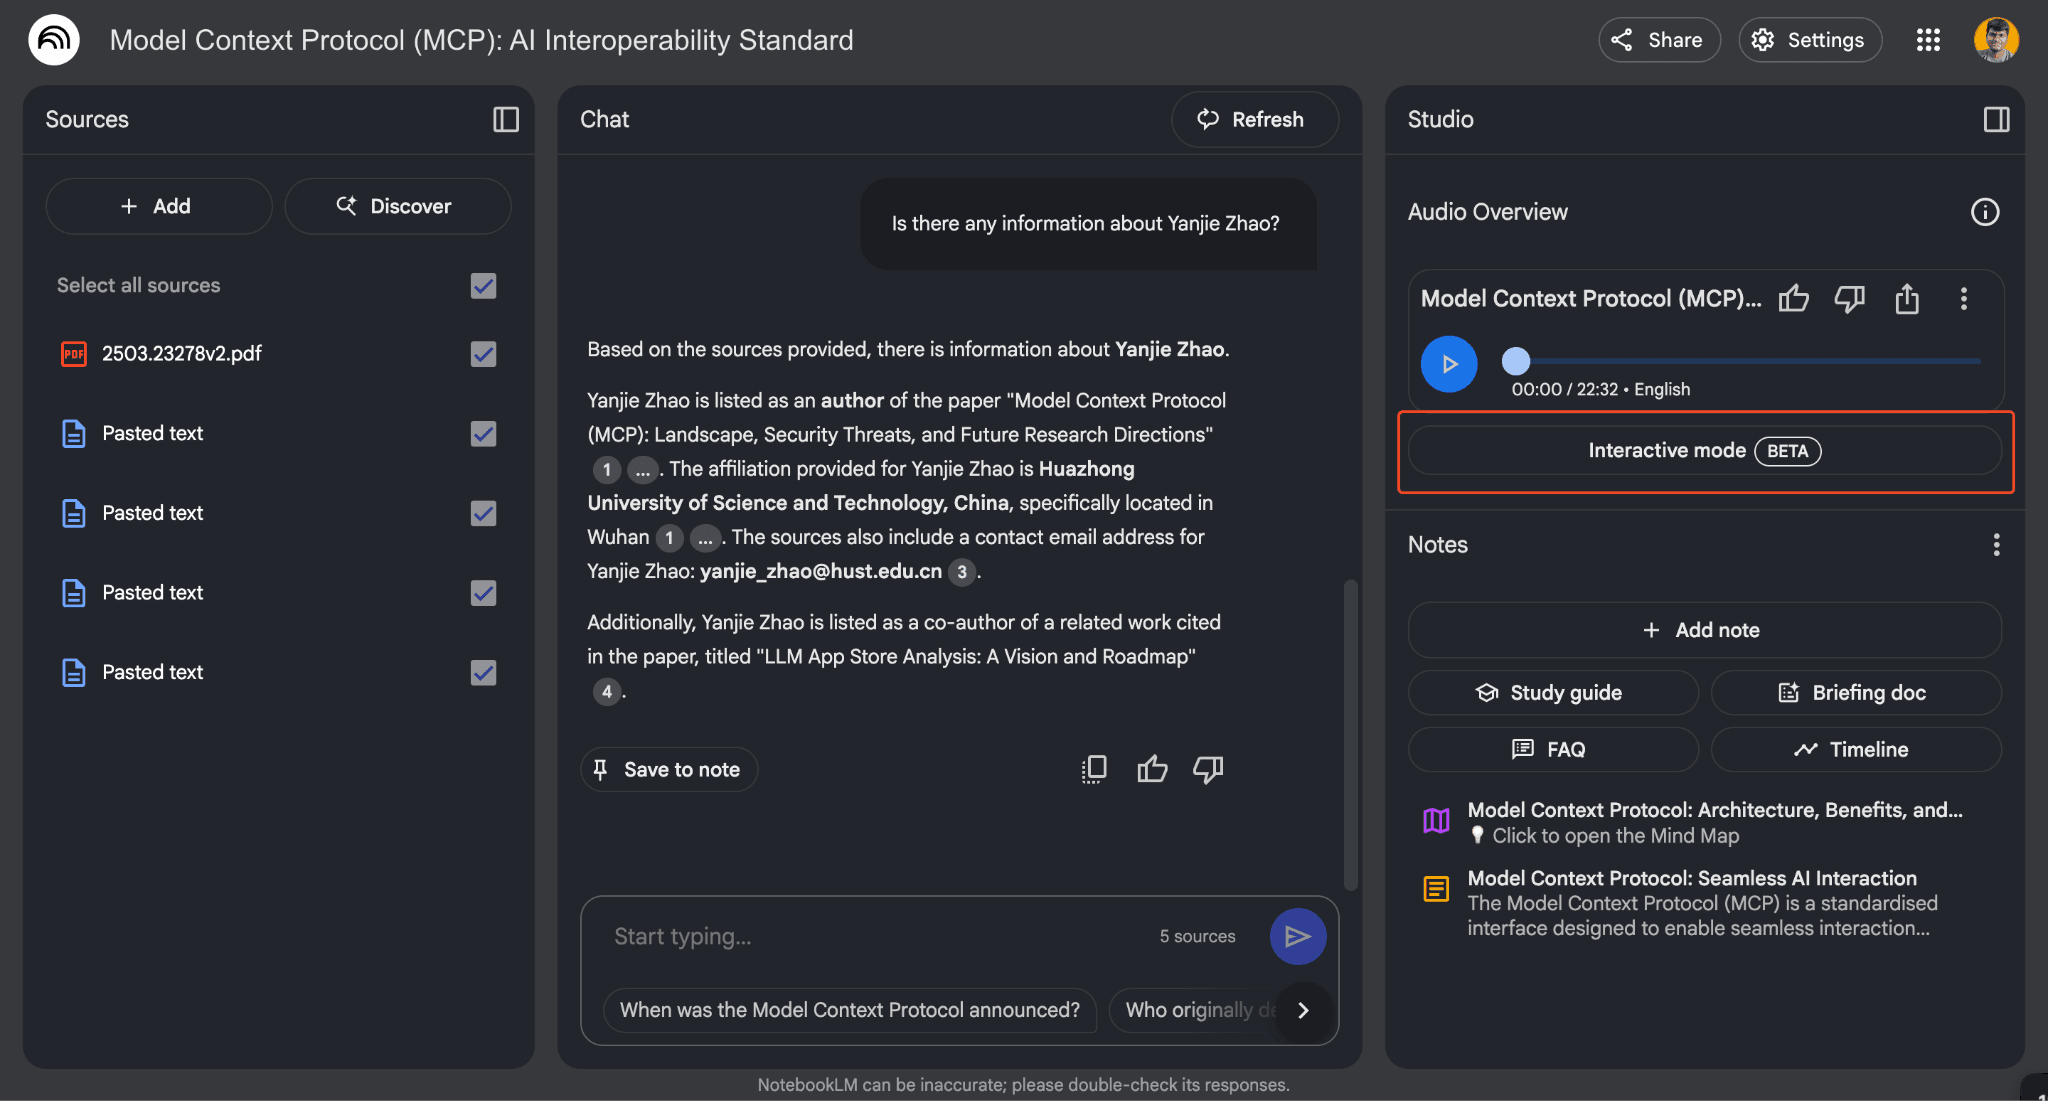Collapse the Studio panel
This screenshot has width=2048, height=1101.
[1996, 120]
